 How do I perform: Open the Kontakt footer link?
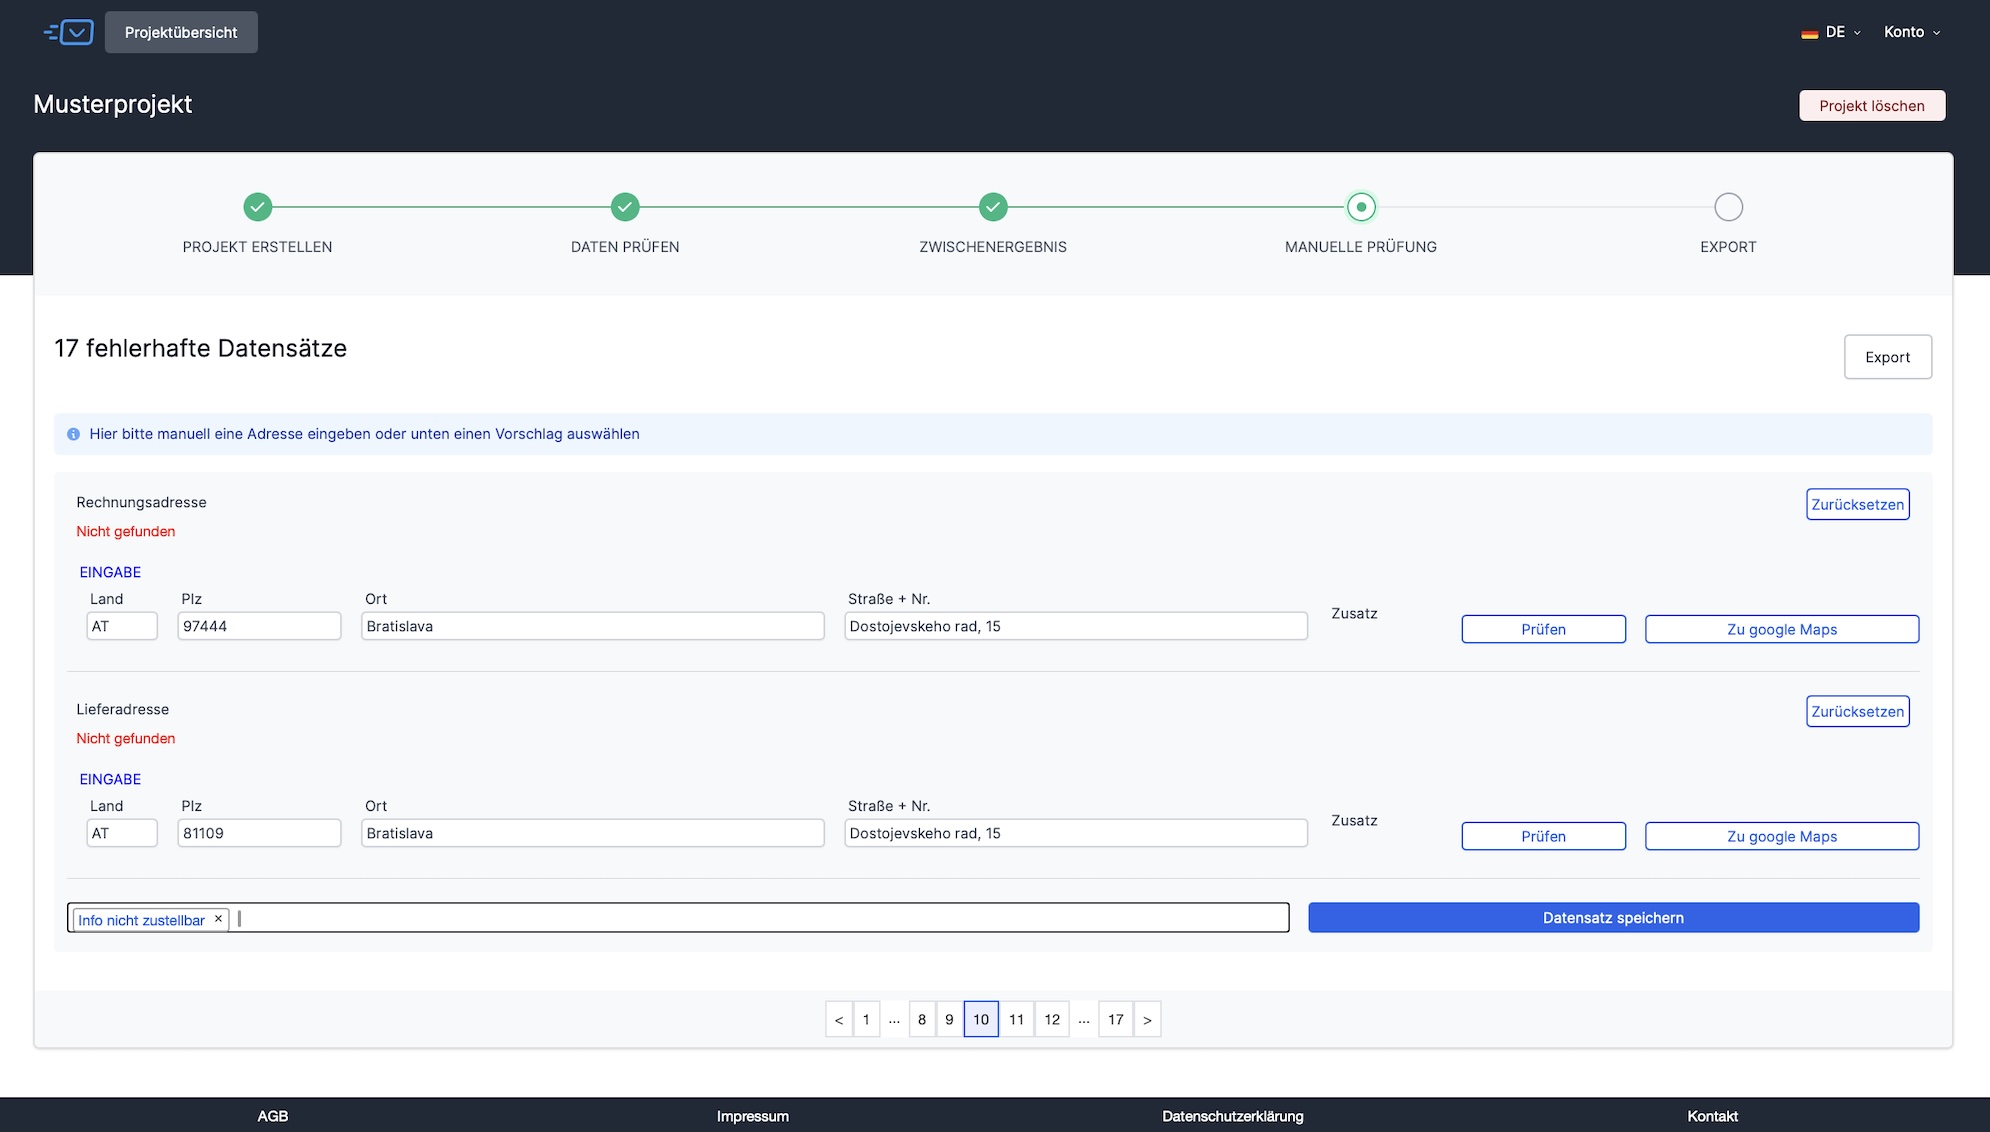coord(1712,1116)
